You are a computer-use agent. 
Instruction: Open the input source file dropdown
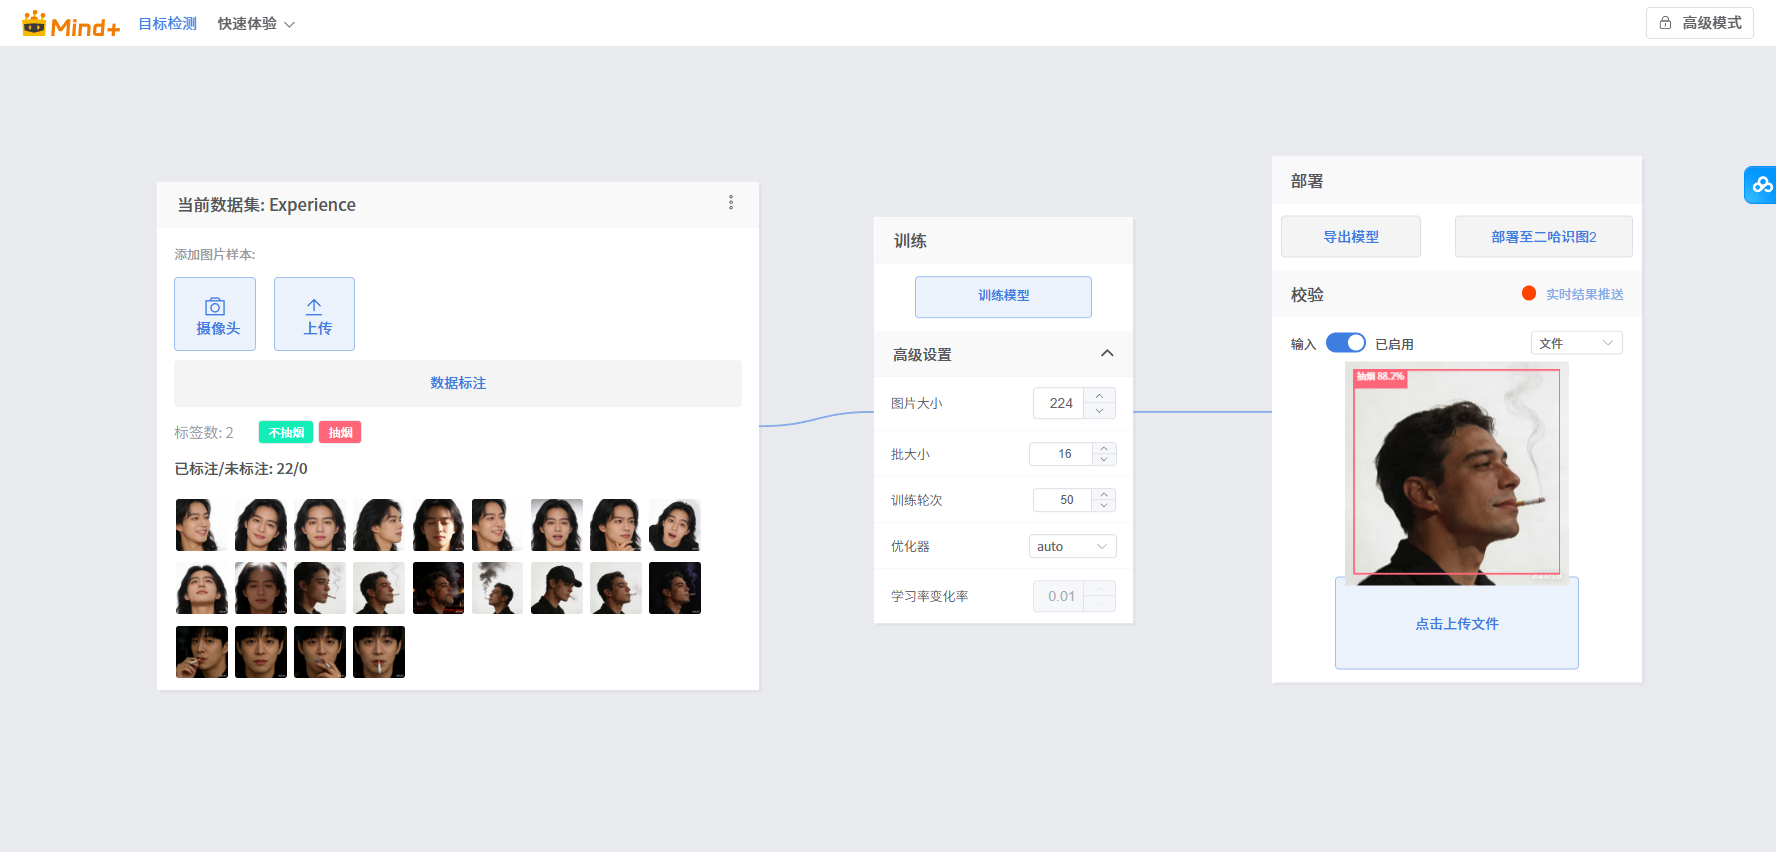click(x=1576, y=343)
